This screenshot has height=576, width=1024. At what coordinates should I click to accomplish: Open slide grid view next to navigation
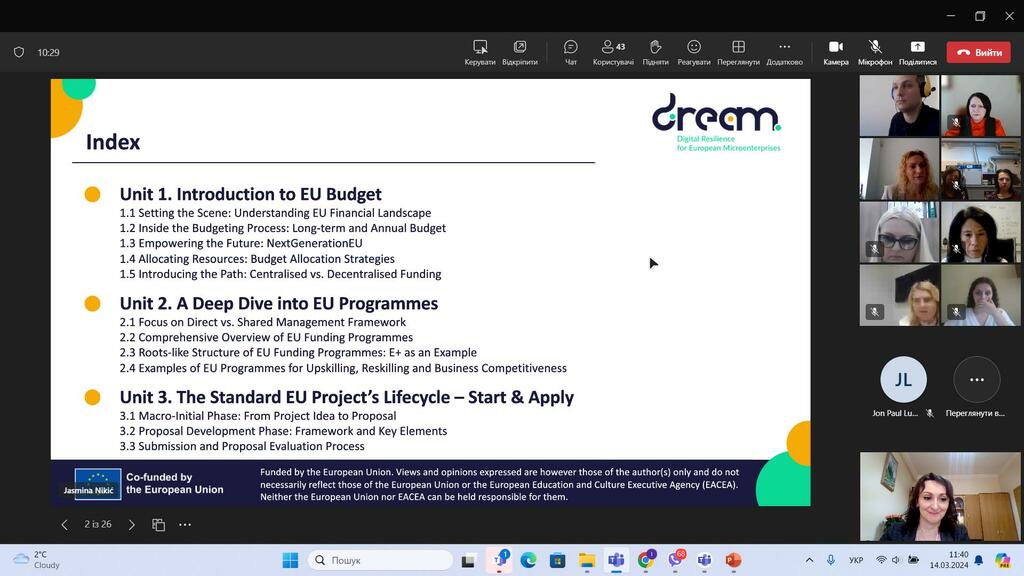pos(158,525)
